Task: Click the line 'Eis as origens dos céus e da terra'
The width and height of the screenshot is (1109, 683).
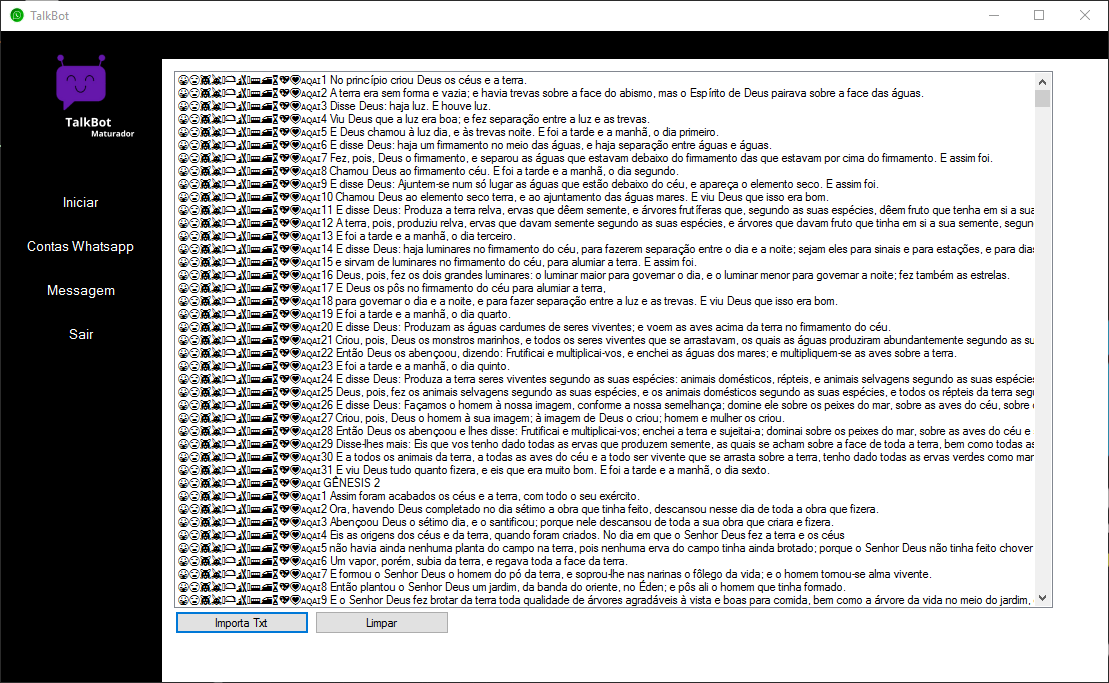Action: 511,535
